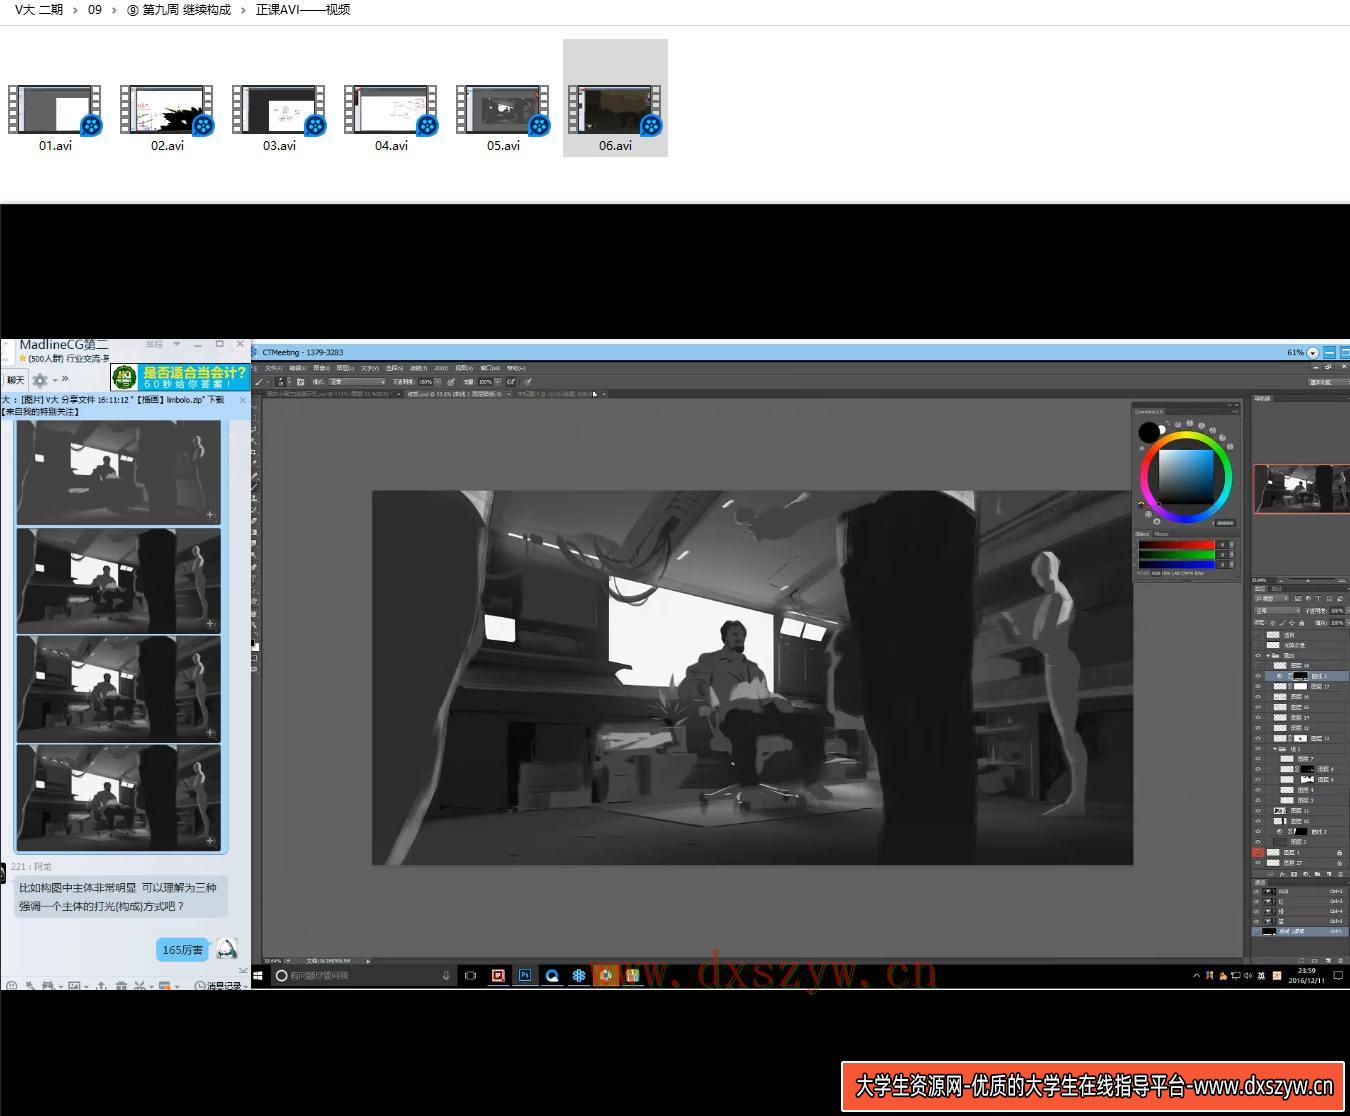Click the lock transparent pixels icon
Viewport: 1350px width, 1116px height.
coord(1273,623)
